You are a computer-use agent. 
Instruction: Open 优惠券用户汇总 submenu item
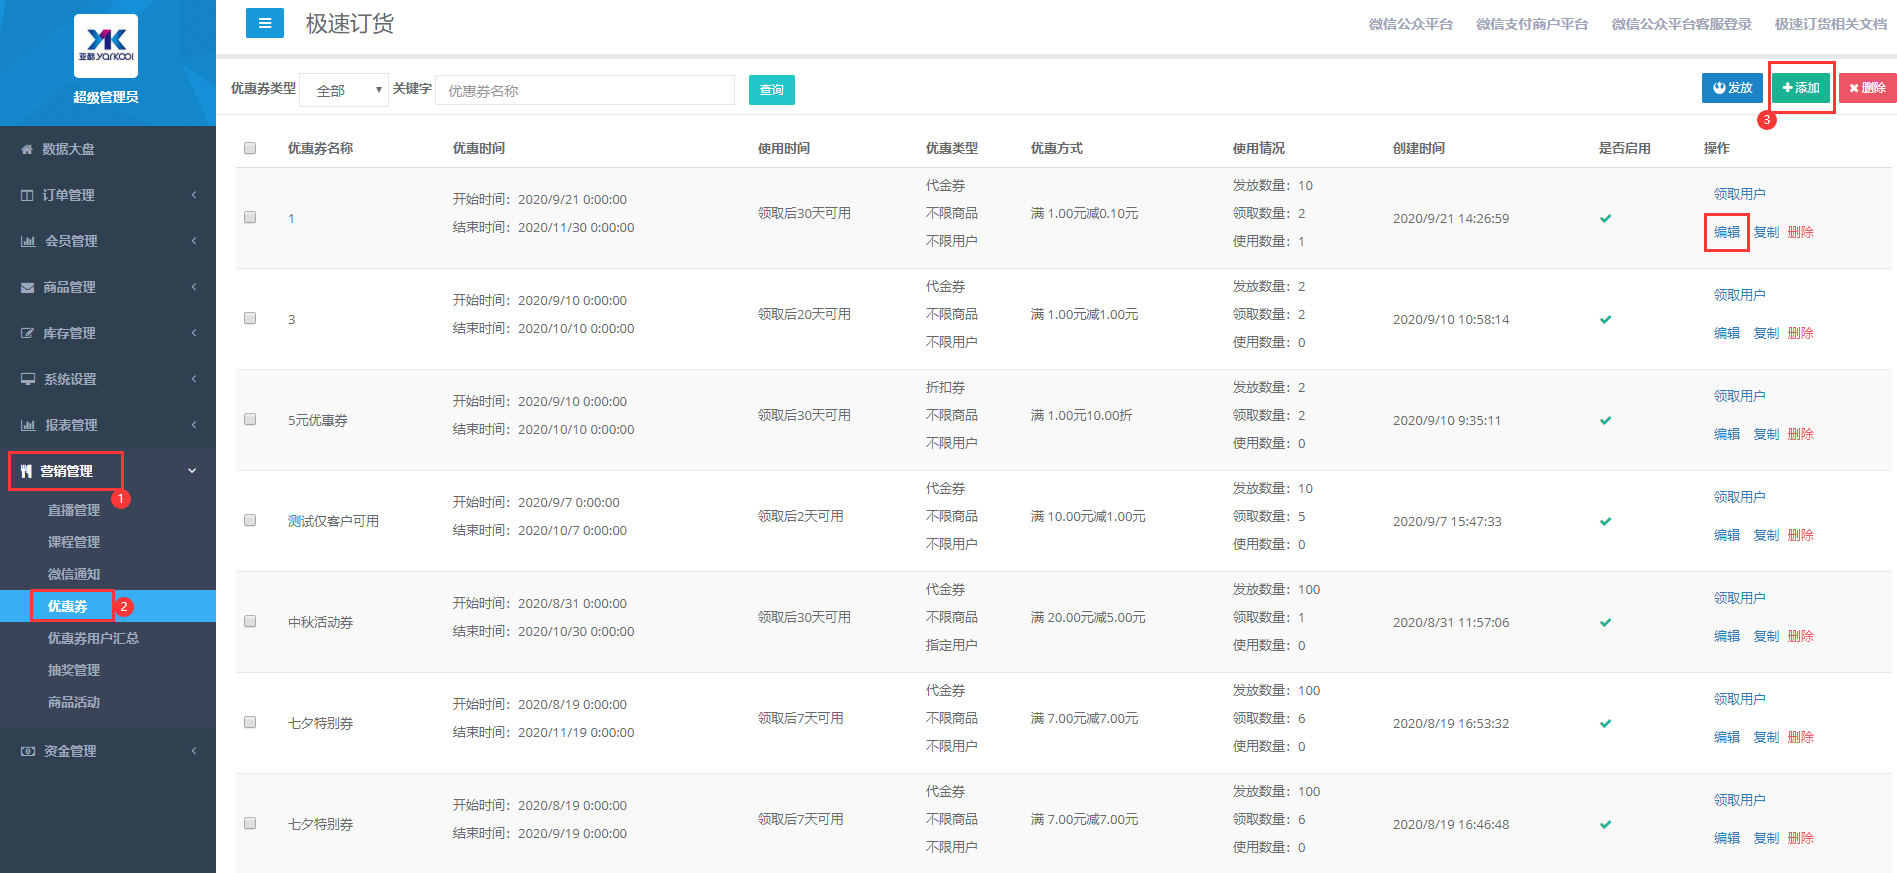point(93,638)
